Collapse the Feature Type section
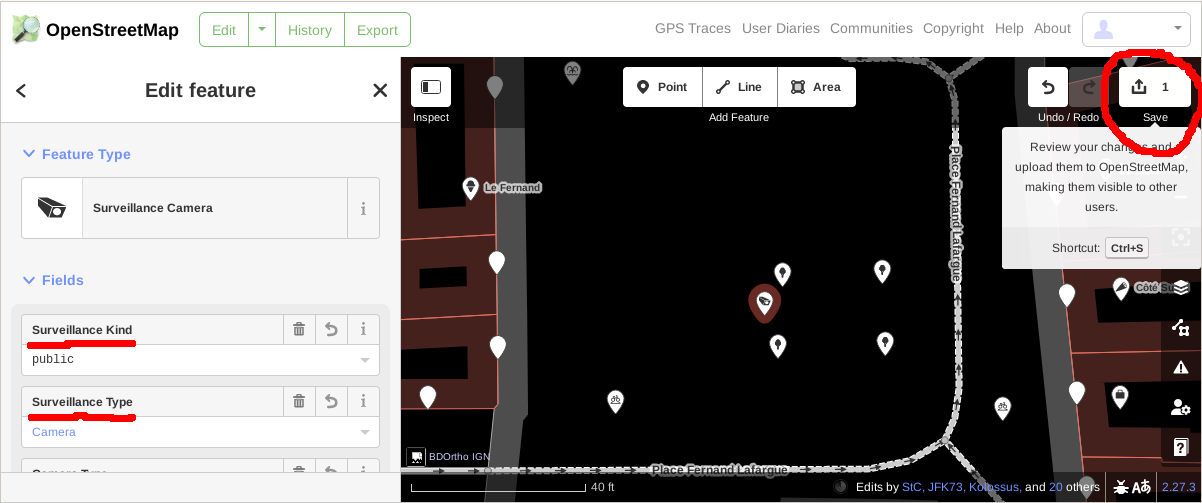 point(76,154)
